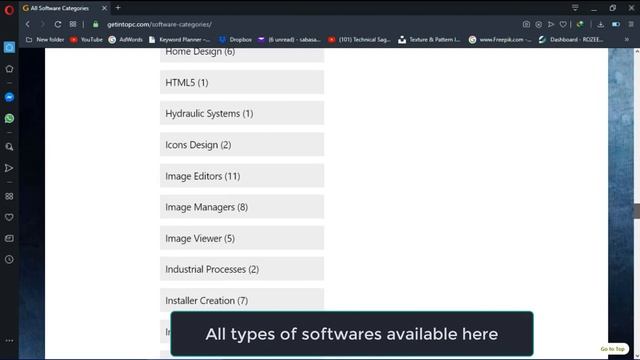Open Speed Dial grid icon in sidebar
The height and width of the screenshot is (360, 640).
9,196
